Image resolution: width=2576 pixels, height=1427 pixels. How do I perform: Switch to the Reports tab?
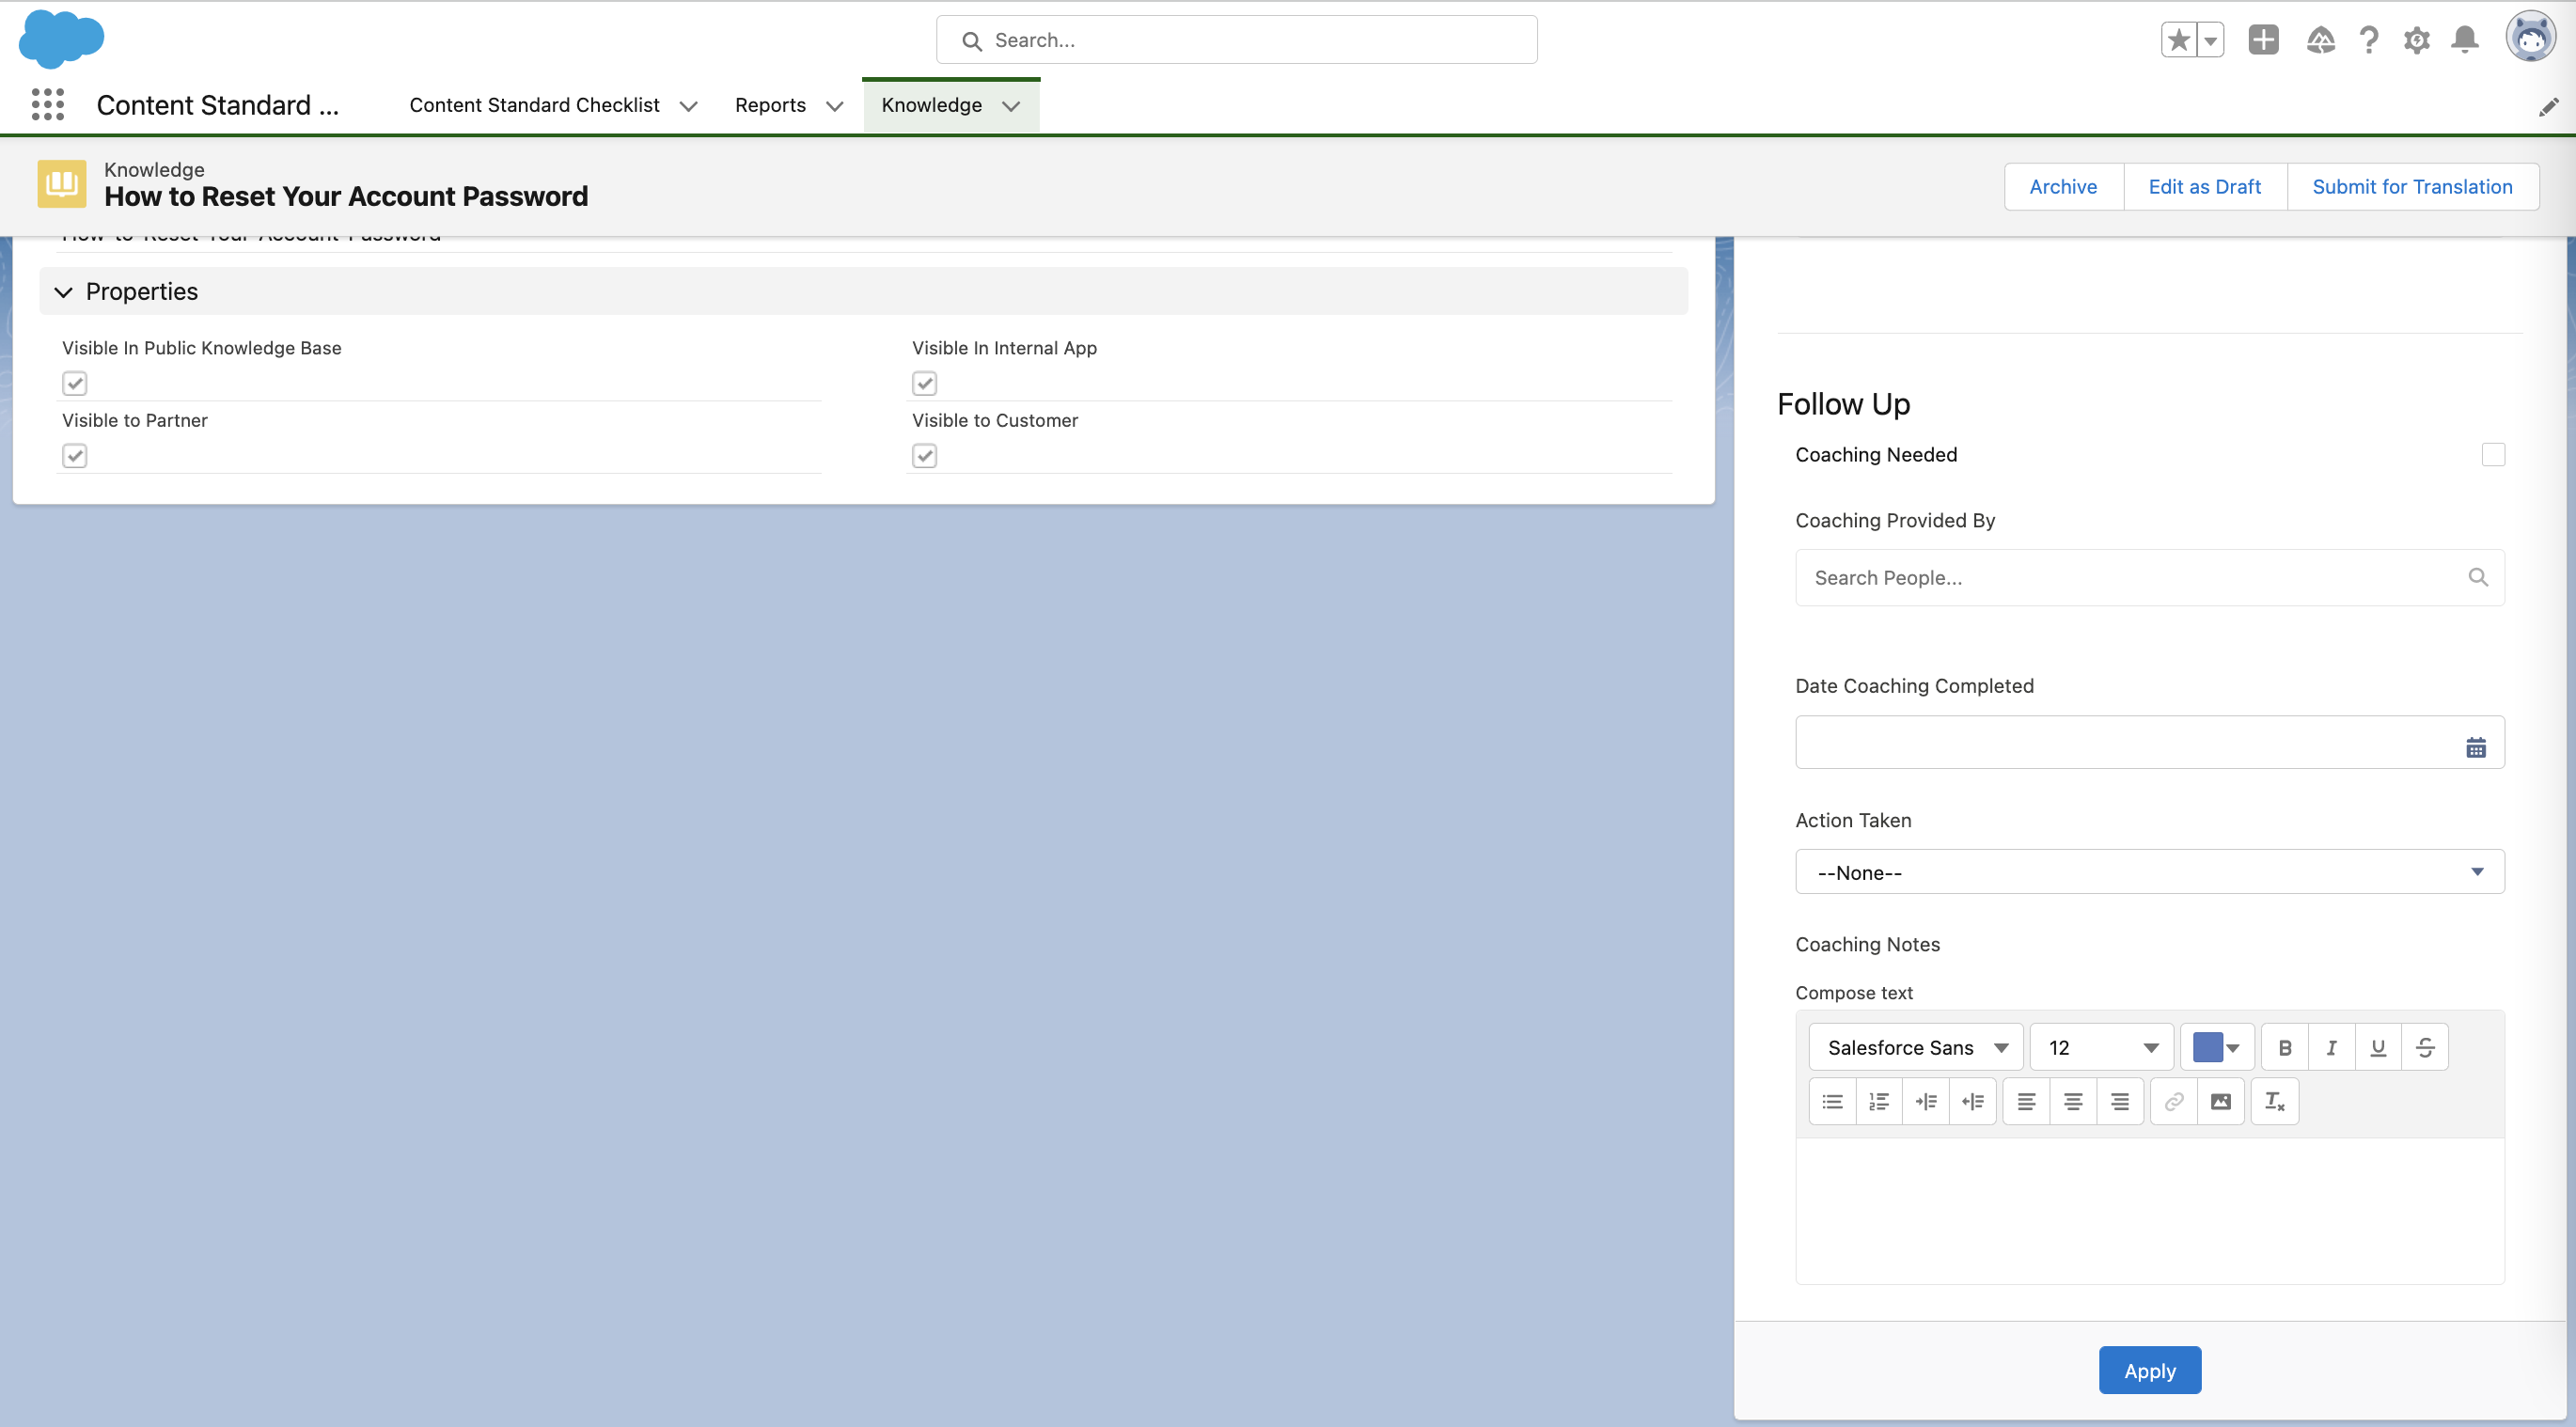769,105
